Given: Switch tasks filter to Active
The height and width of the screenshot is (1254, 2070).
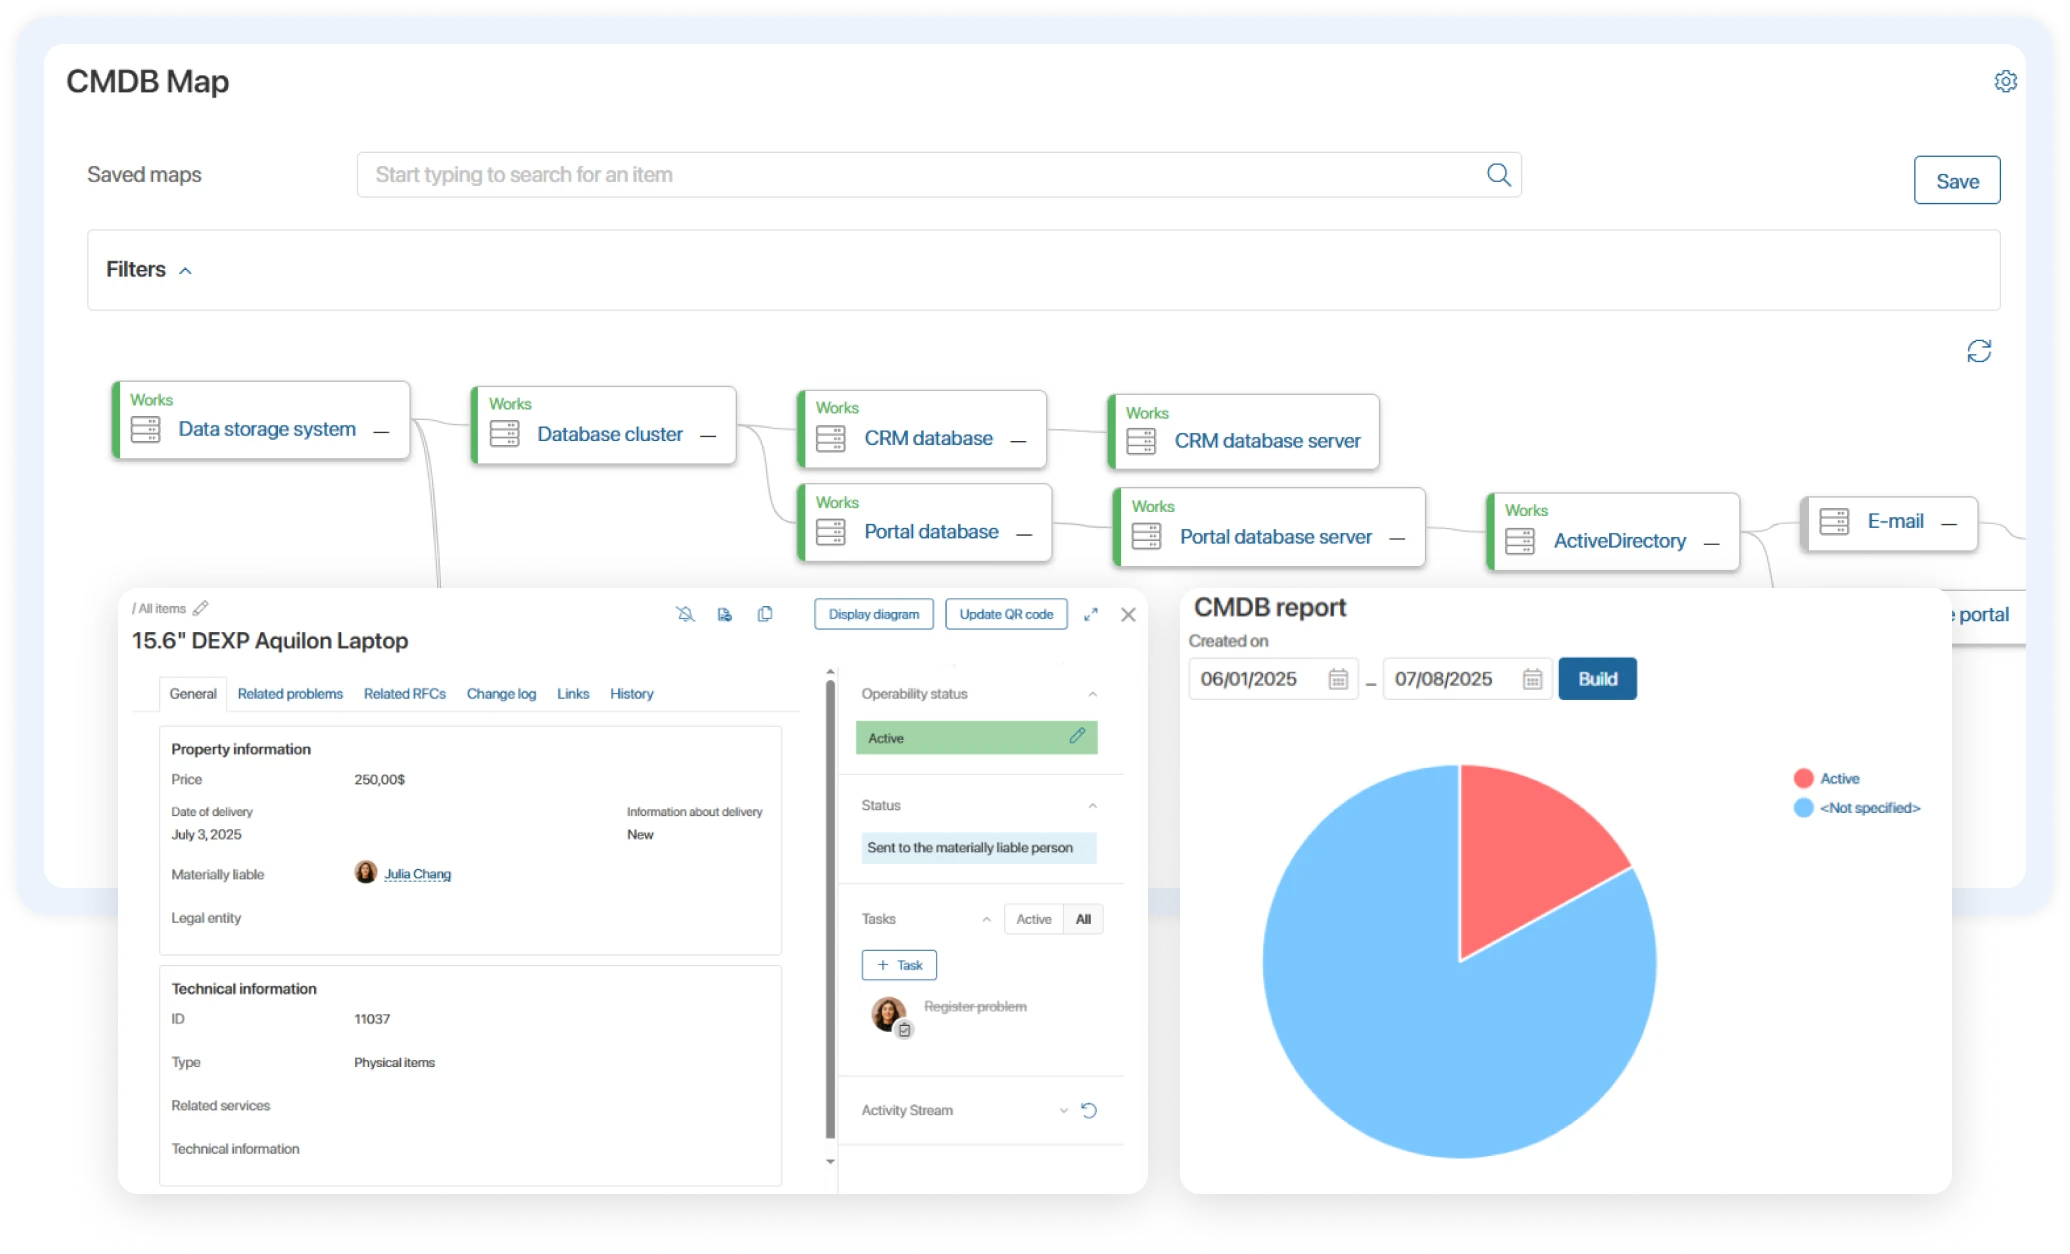Looking at the screenshot, I should click(x=1033, y=919).
